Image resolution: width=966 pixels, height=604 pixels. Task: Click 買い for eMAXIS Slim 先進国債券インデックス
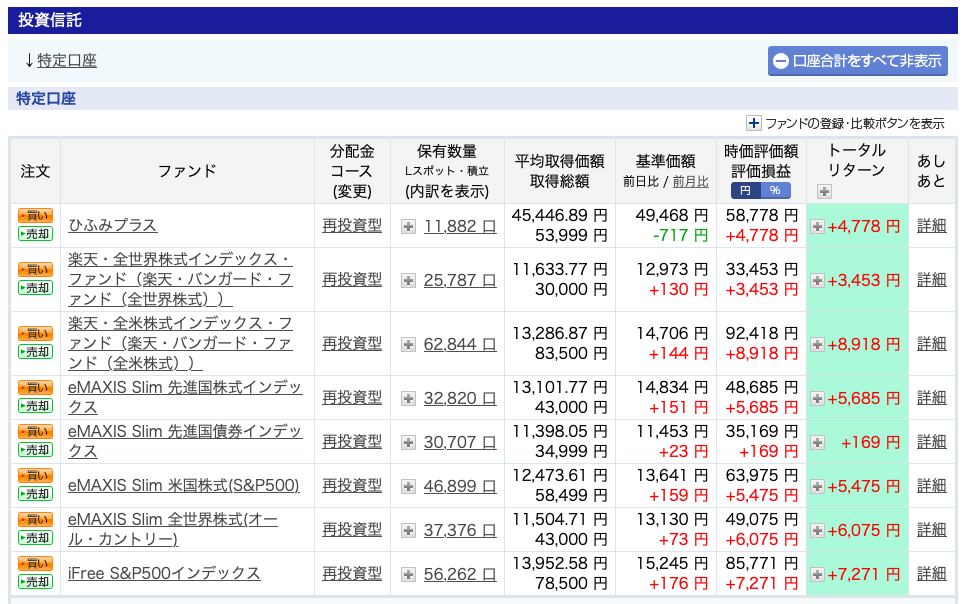(x=35, y=431)
